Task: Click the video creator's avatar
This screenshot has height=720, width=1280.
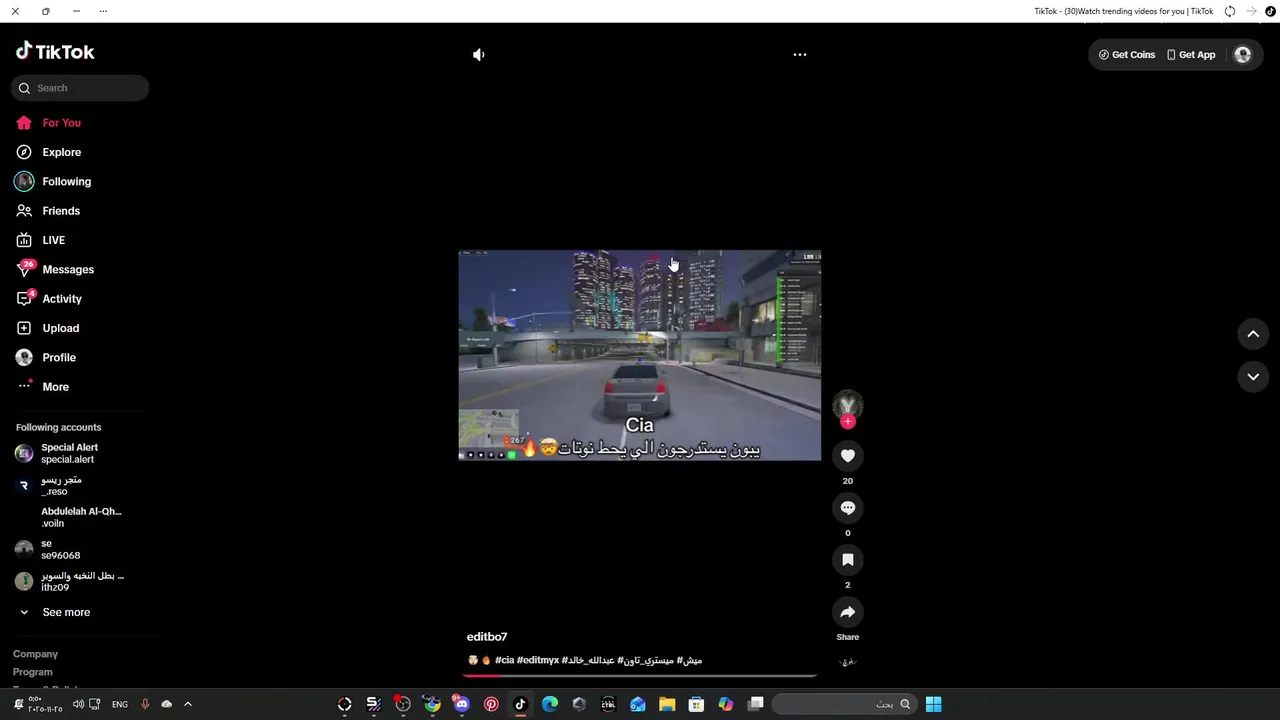Action: (x=848, y=404)
